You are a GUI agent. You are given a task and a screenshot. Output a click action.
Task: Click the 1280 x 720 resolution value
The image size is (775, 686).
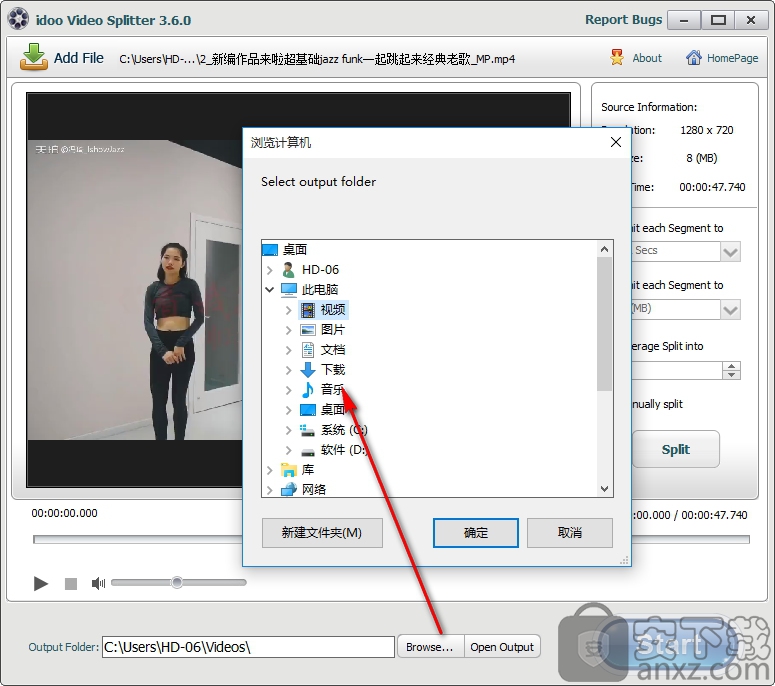[x=707, y=130]
